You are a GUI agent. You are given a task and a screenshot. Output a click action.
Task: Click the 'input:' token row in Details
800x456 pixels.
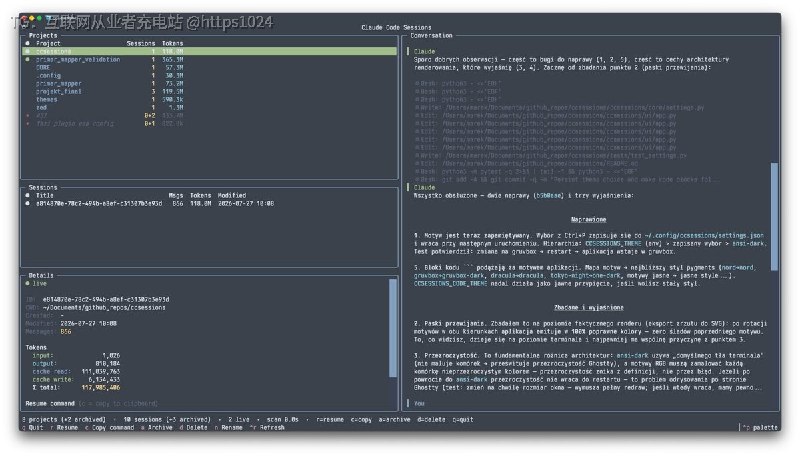coord(76,356)
